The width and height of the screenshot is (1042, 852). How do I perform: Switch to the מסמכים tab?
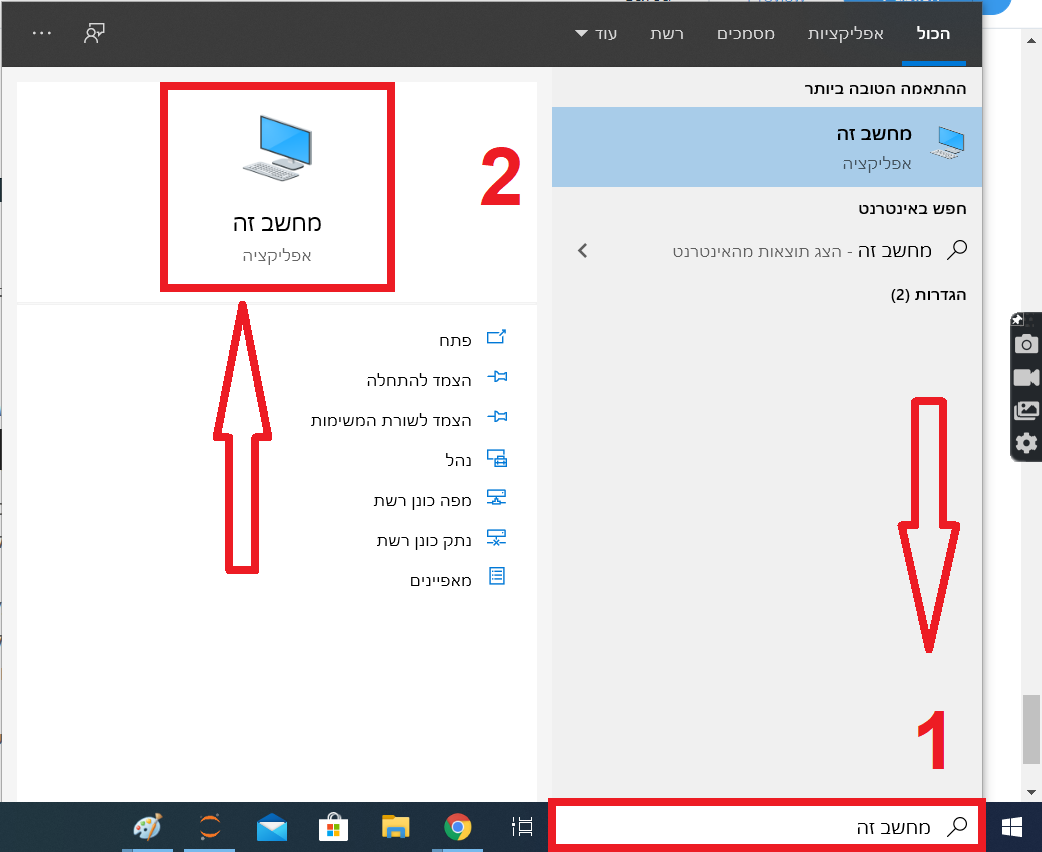pyautogui.click(x=746, y=33)
